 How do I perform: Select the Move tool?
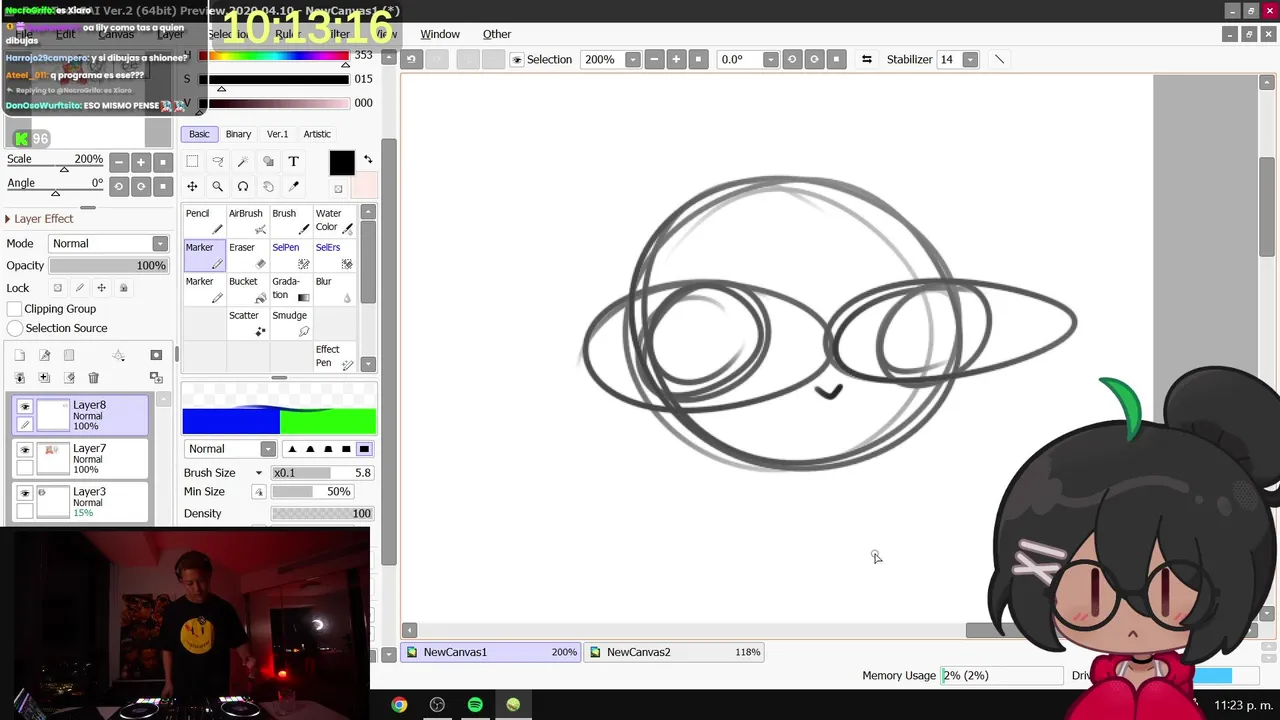(192, 186)
